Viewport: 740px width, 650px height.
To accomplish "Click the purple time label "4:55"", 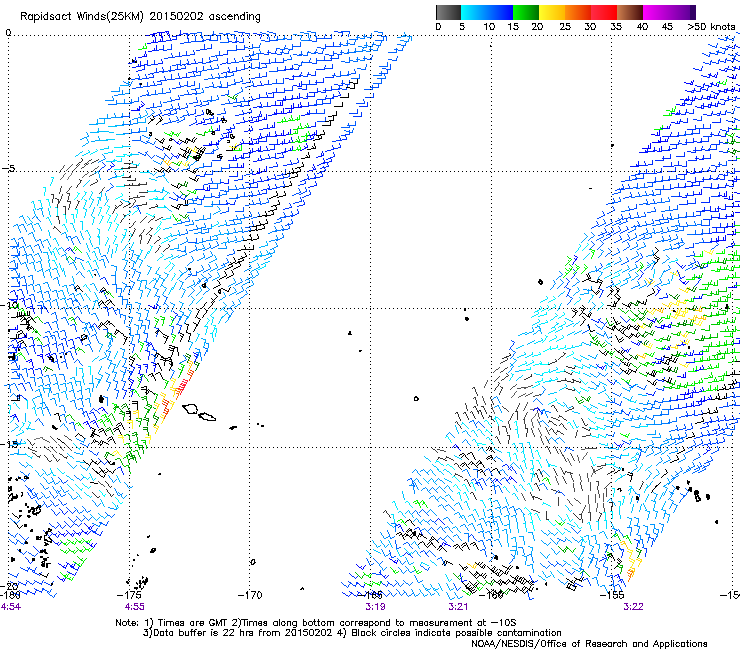I will [x=135, y=607].
